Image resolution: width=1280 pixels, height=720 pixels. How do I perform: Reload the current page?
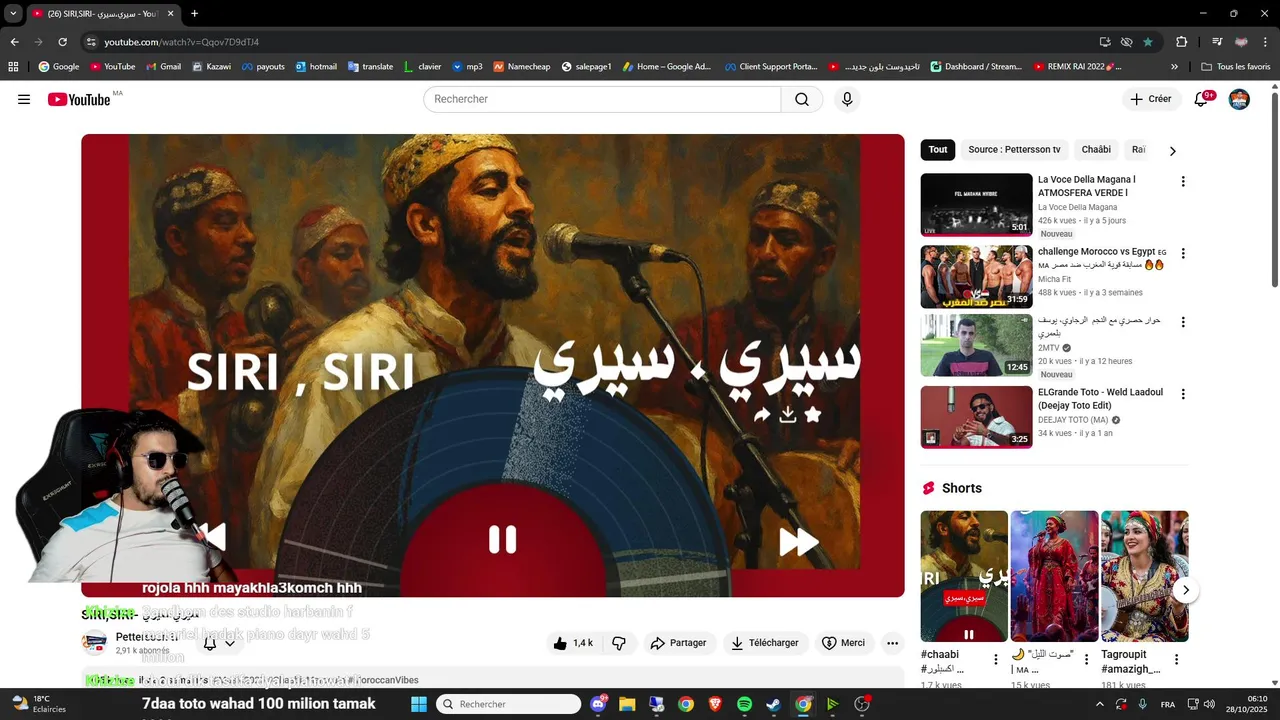click(62, 42)
